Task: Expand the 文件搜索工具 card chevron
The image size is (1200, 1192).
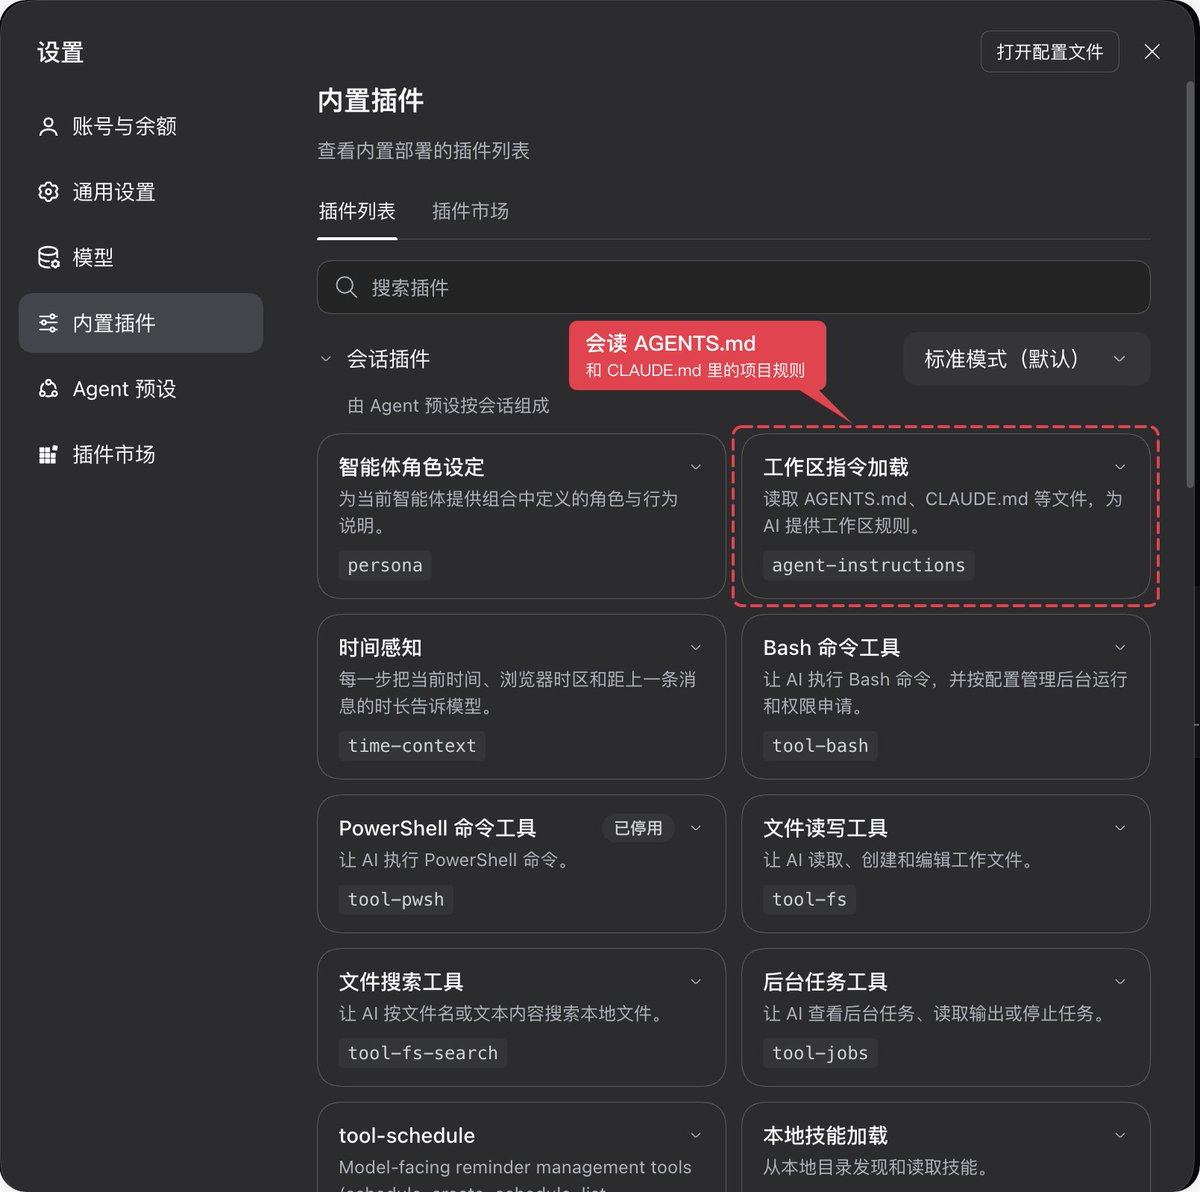Action: (x=696, y=982)
